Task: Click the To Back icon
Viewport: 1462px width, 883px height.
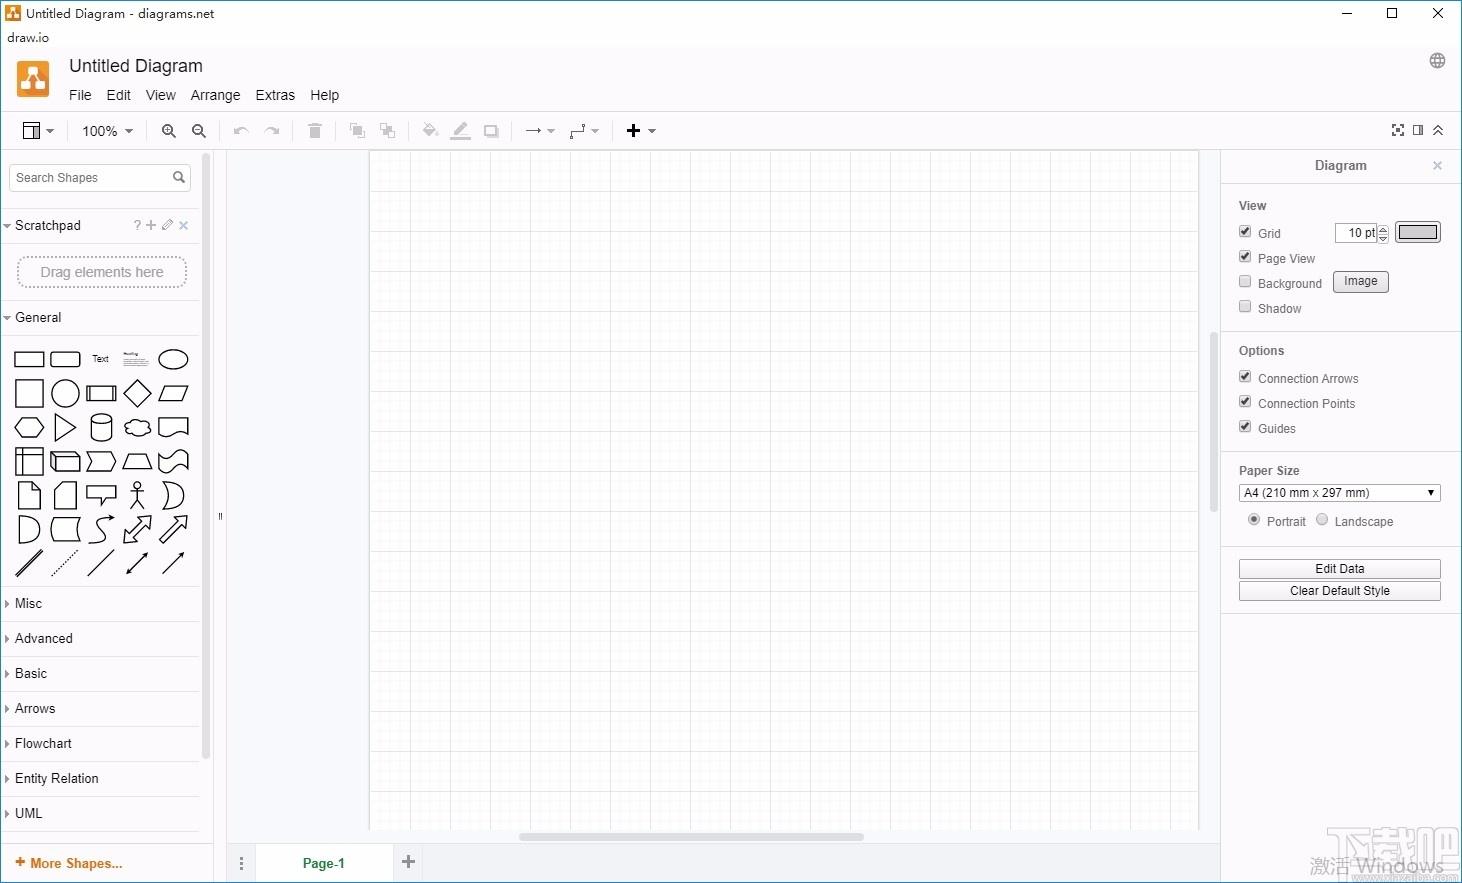Action: 388,131
